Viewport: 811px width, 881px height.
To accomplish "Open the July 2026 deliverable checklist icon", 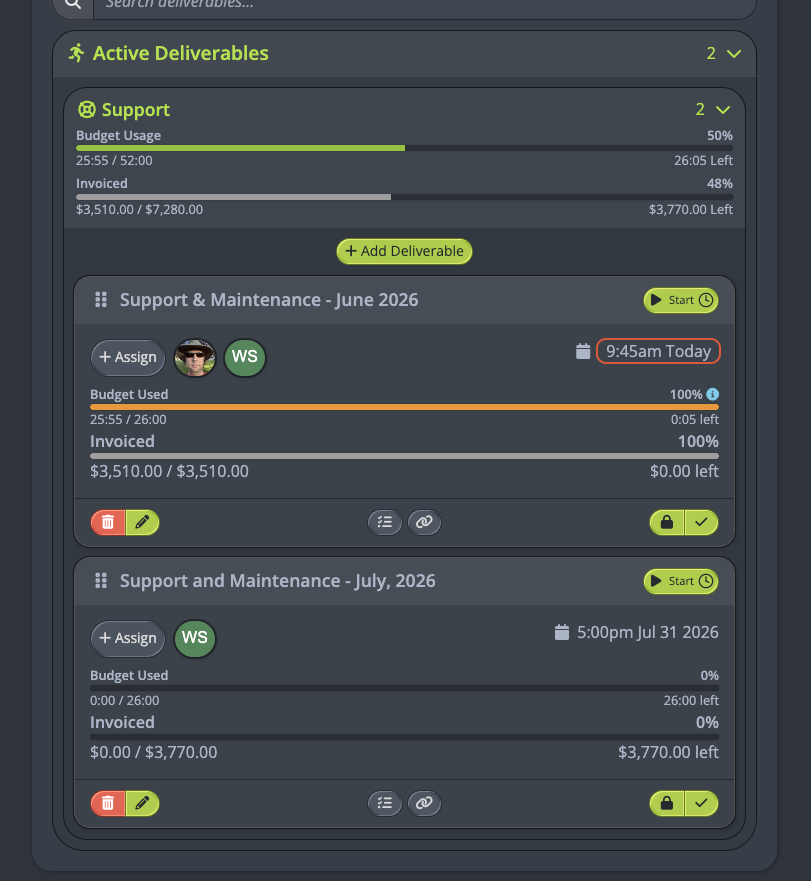I will coord(385,803).
